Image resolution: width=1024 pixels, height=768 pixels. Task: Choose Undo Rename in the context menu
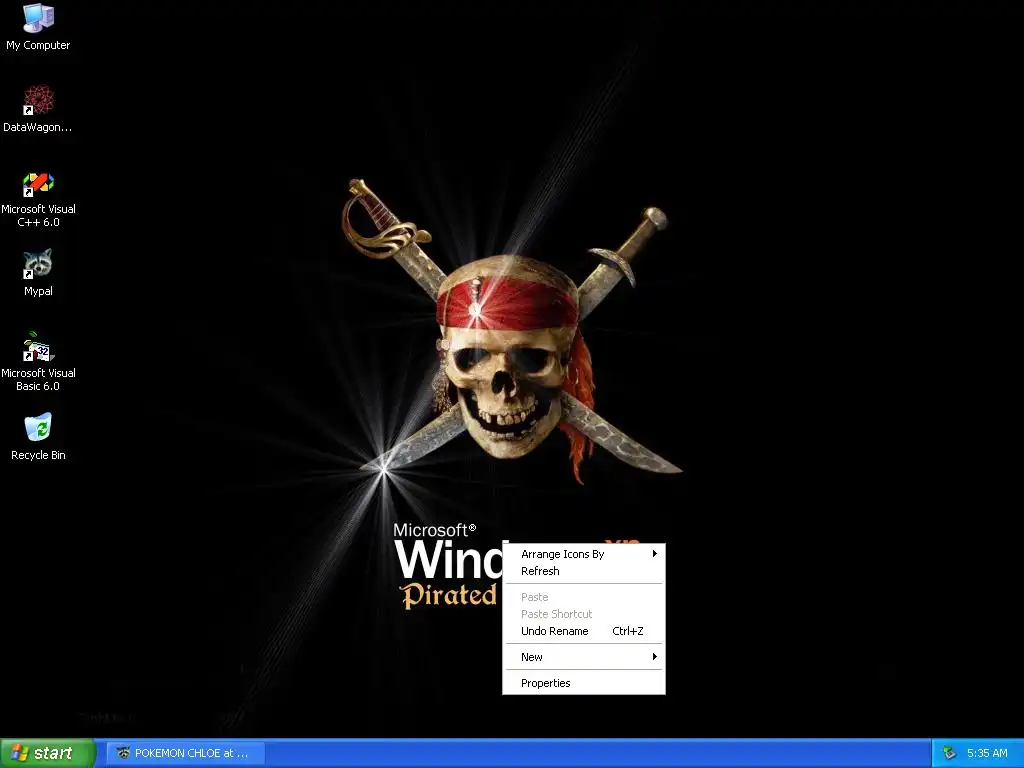click(584, 631)
